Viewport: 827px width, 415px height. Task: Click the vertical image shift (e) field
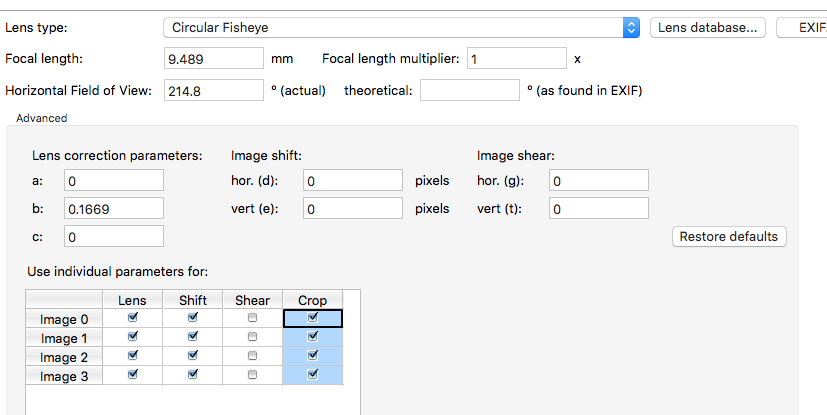point(353,208)
